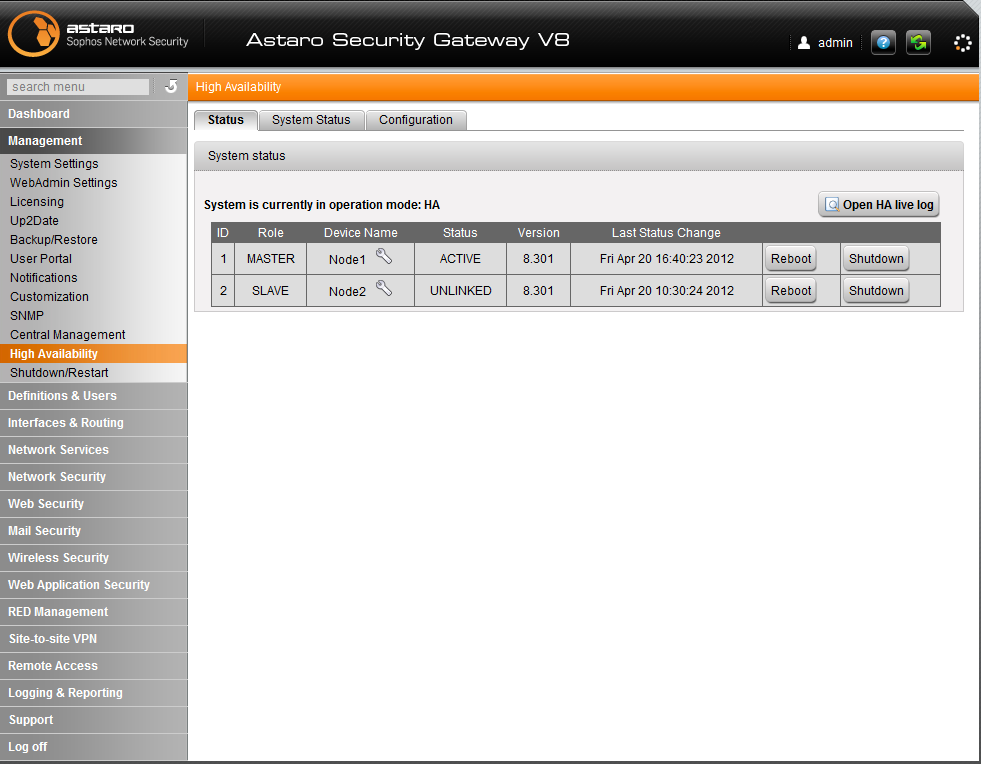Reboot the MASTER Node1
The width and height of the screenshot is (981, 764).
[x=791, y=259]
